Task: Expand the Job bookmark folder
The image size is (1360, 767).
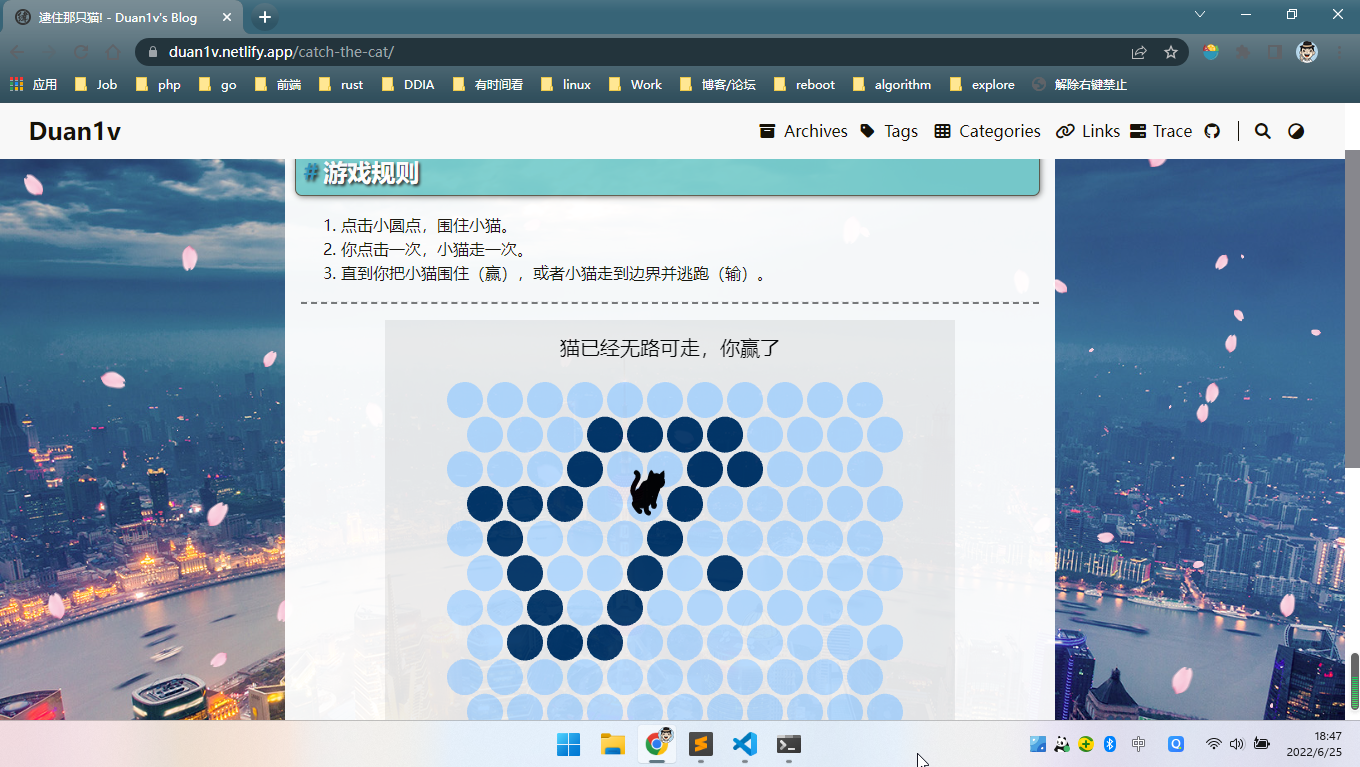Action: coord(95,85)
